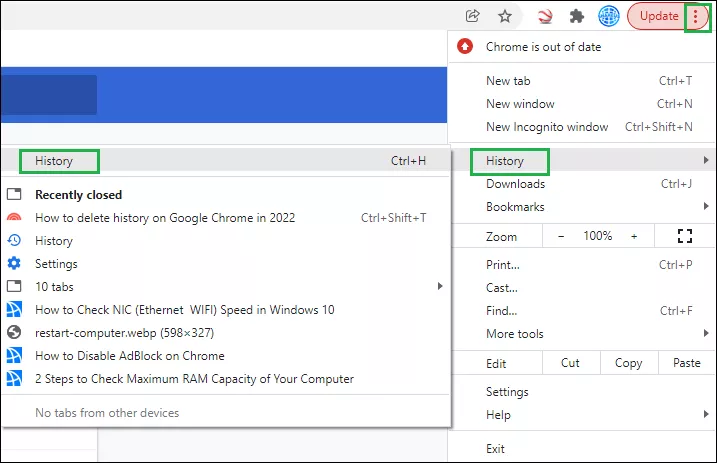This screenshot has height=463, width=717.
Task: Click favicon beside How to Disable AdBlock
Action: [14, 355]
